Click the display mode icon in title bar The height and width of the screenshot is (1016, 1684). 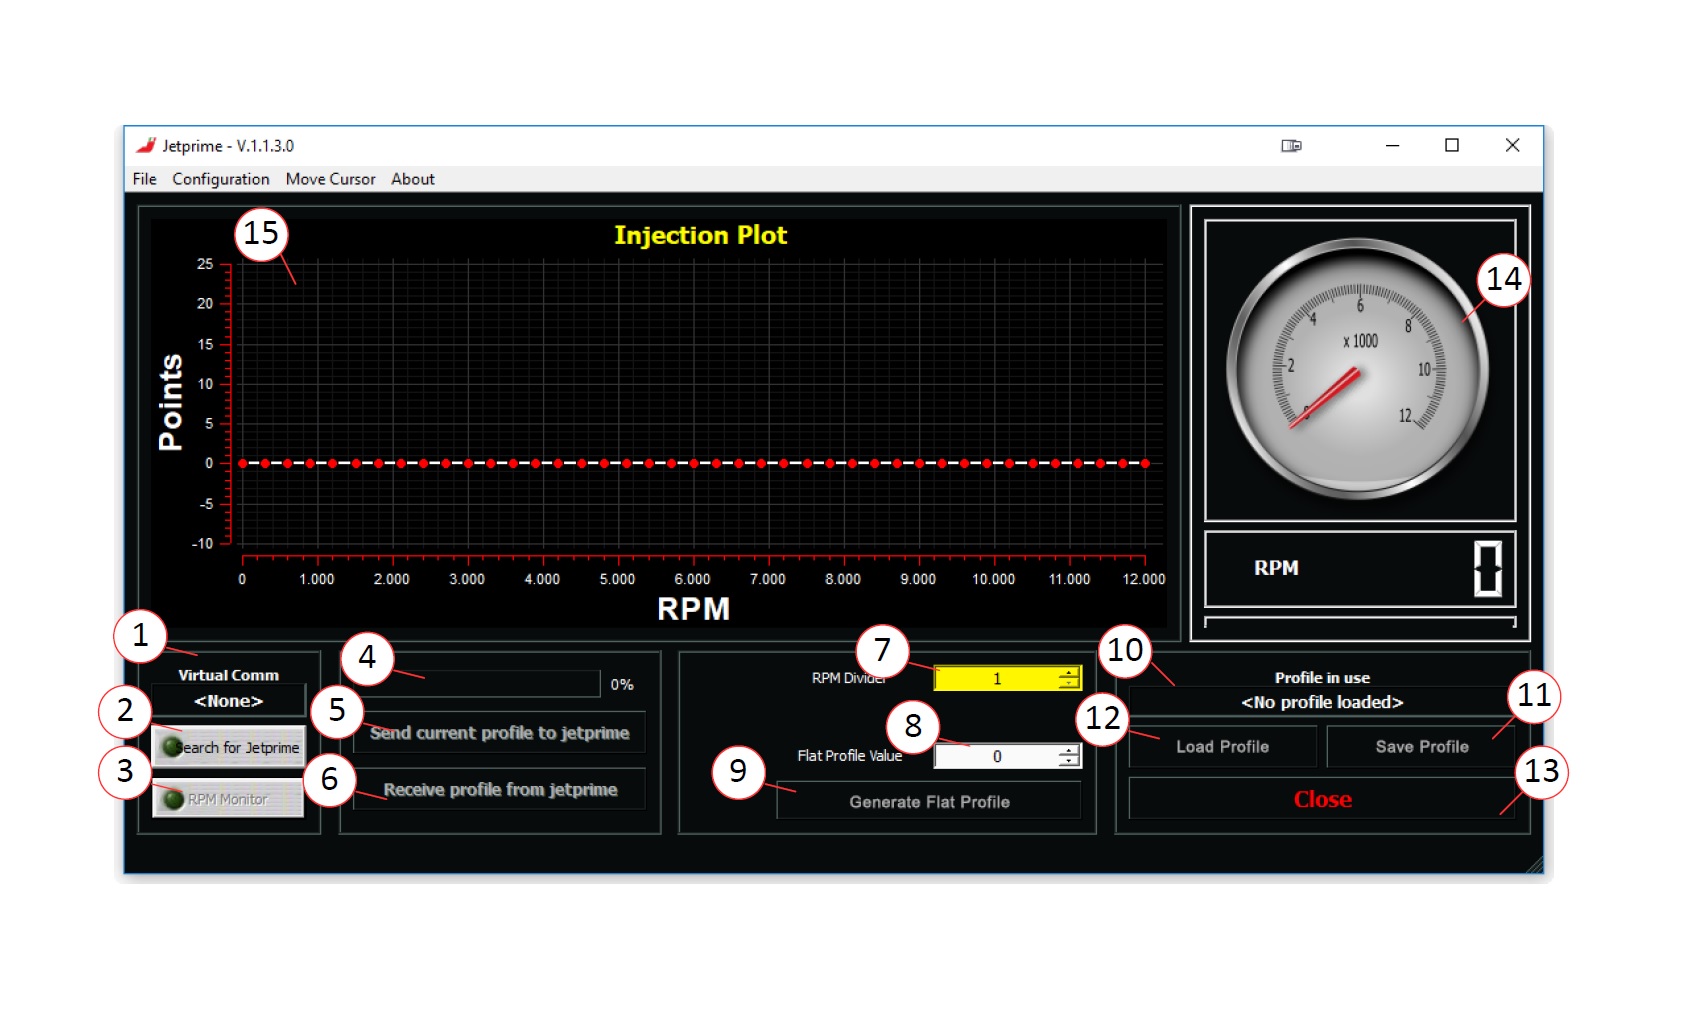[x=1291, y=146]
